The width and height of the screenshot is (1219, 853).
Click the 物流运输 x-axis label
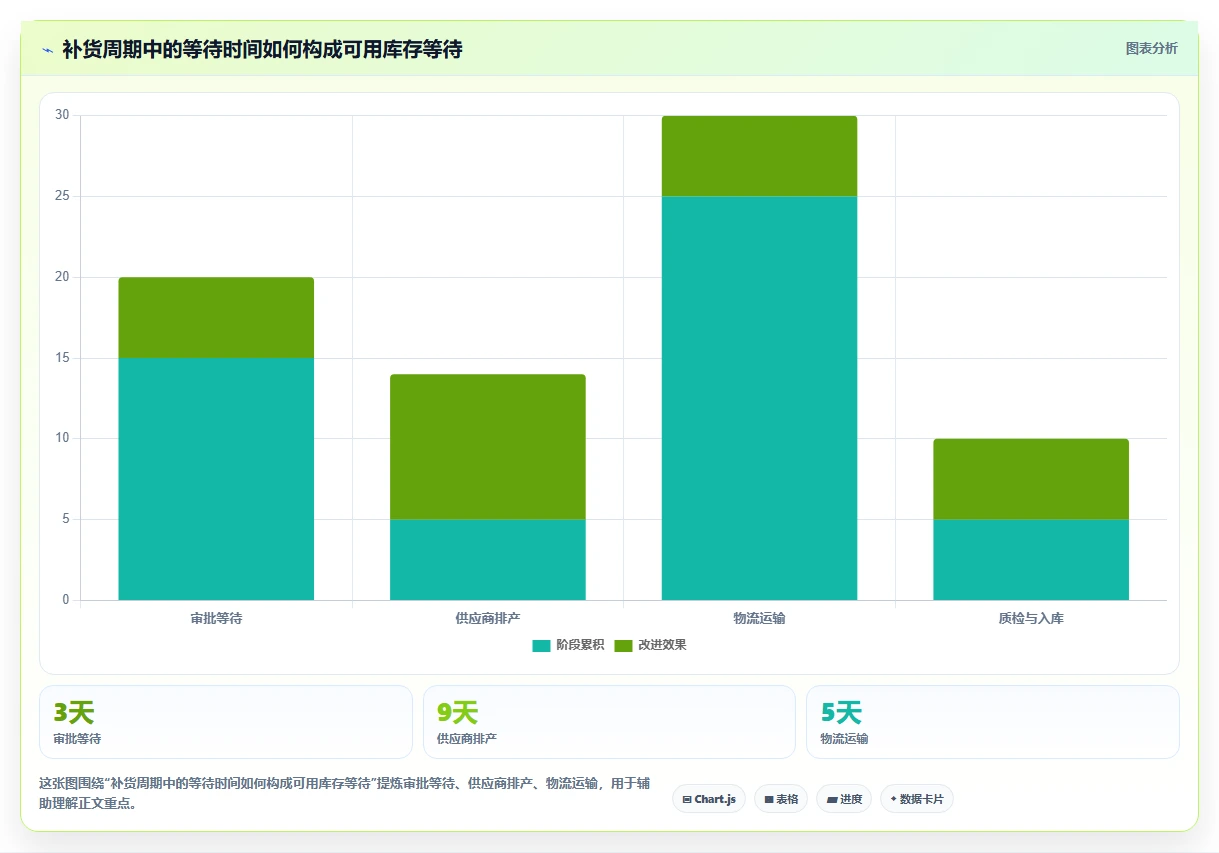(759, 619)
